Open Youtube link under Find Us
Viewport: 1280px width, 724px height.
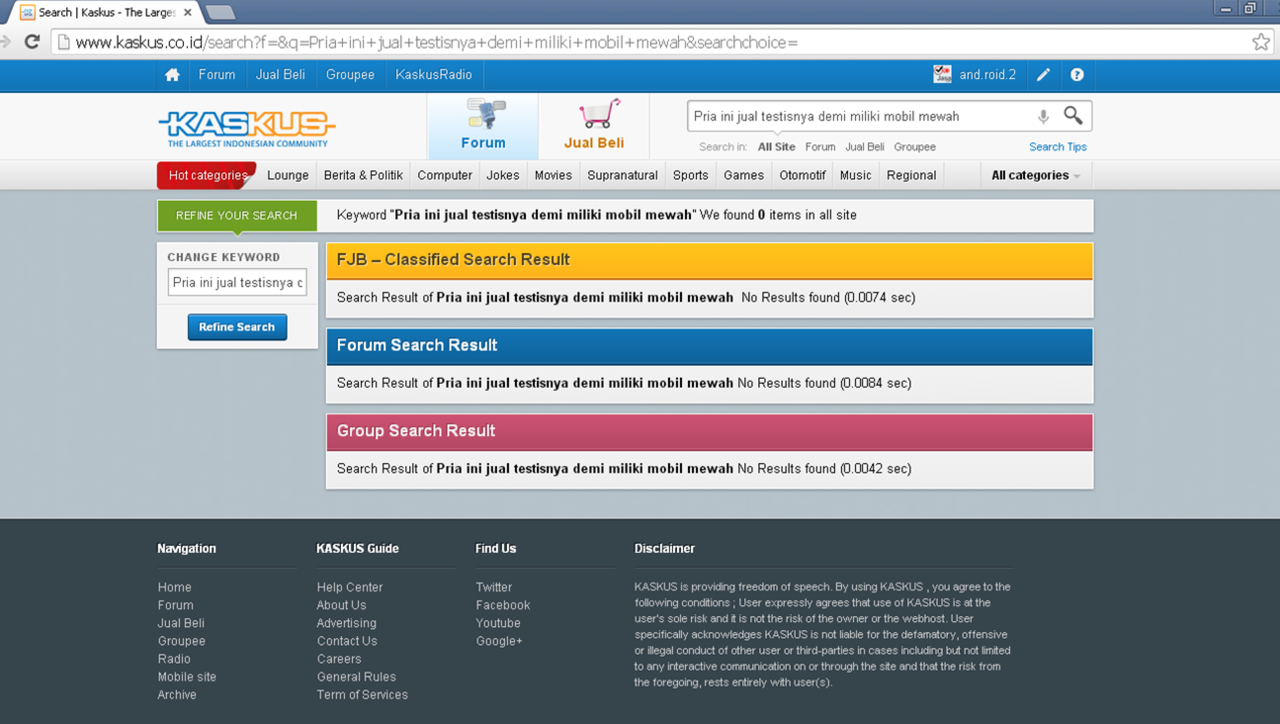point(498,624)
